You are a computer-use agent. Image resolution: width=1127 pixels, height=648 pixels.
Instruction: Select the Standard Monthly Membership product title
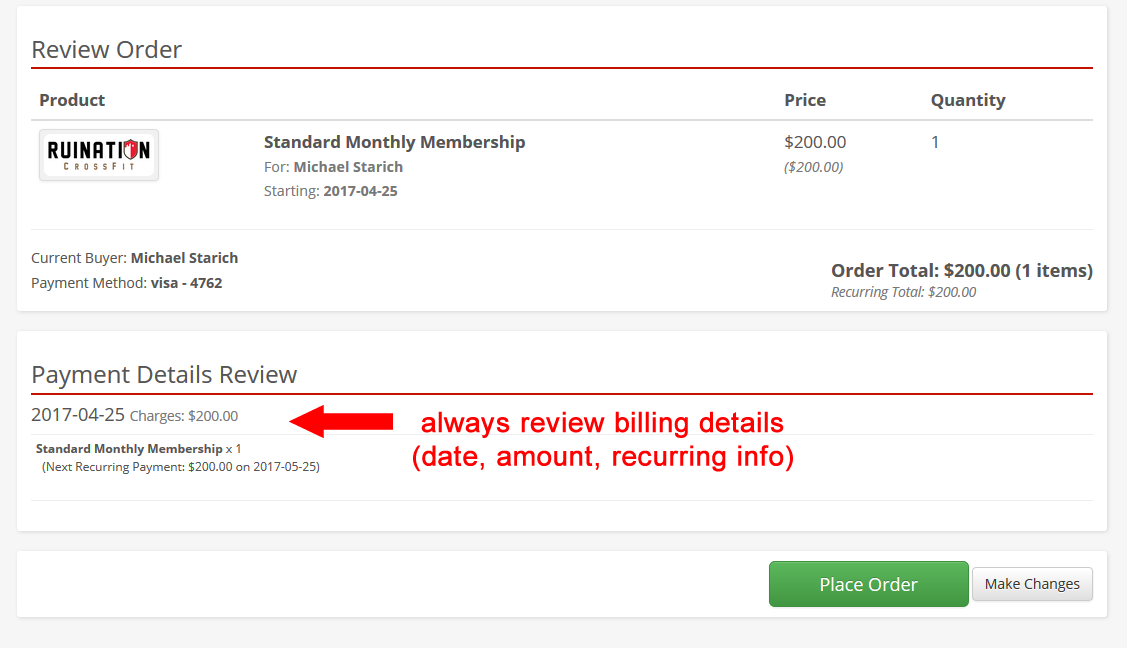coord(394,142)
